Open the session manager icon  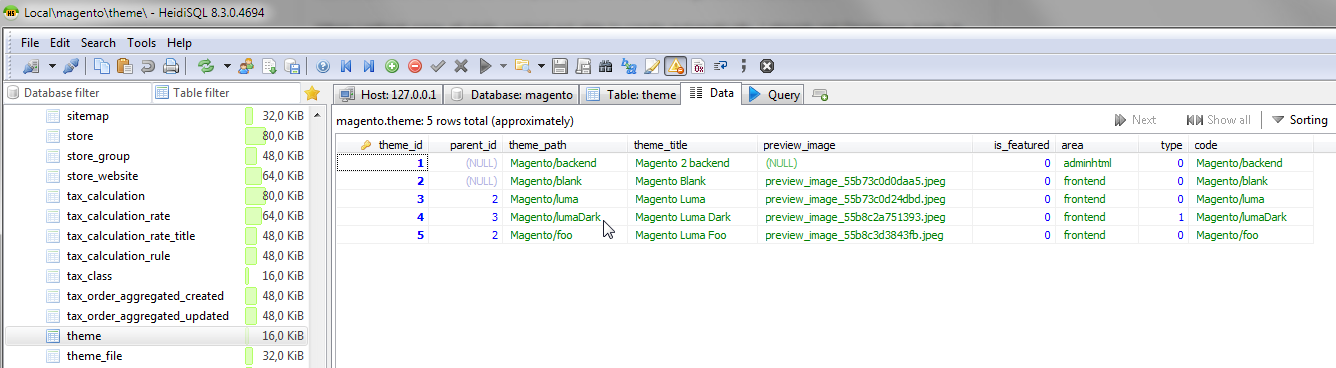click(30, 66)
